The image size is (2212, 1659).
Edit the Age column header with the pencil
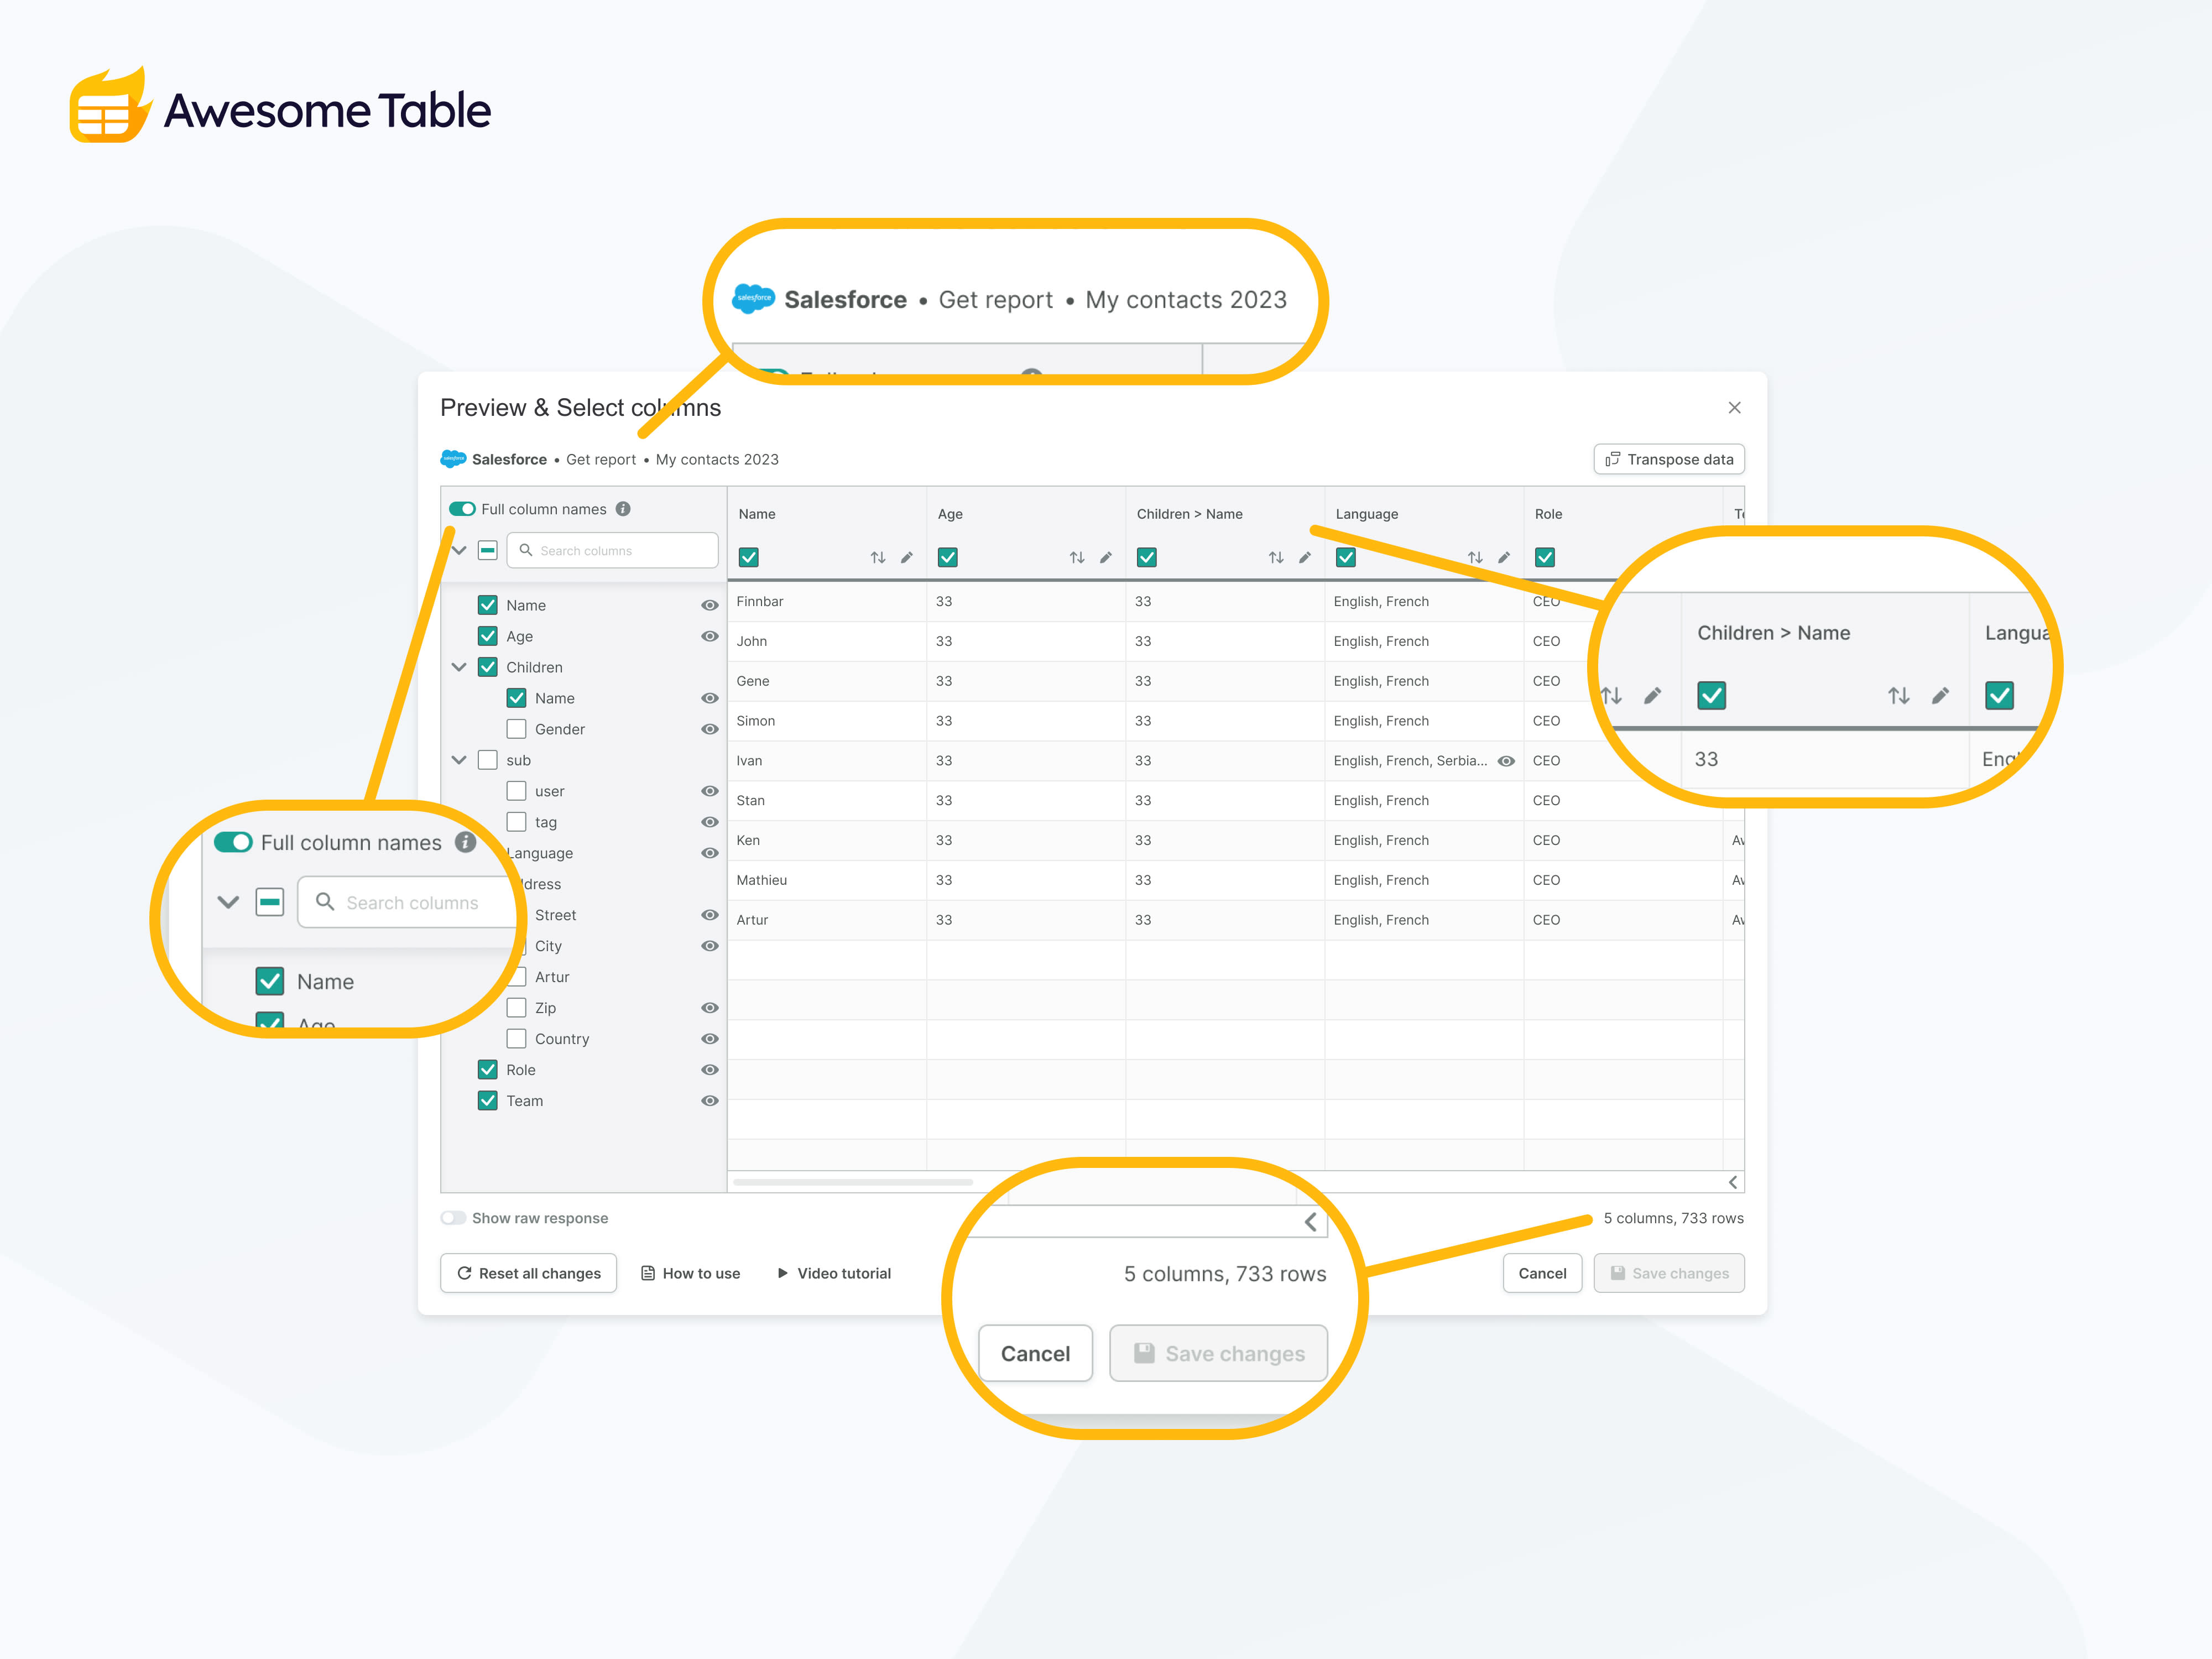pos(1106,558)
